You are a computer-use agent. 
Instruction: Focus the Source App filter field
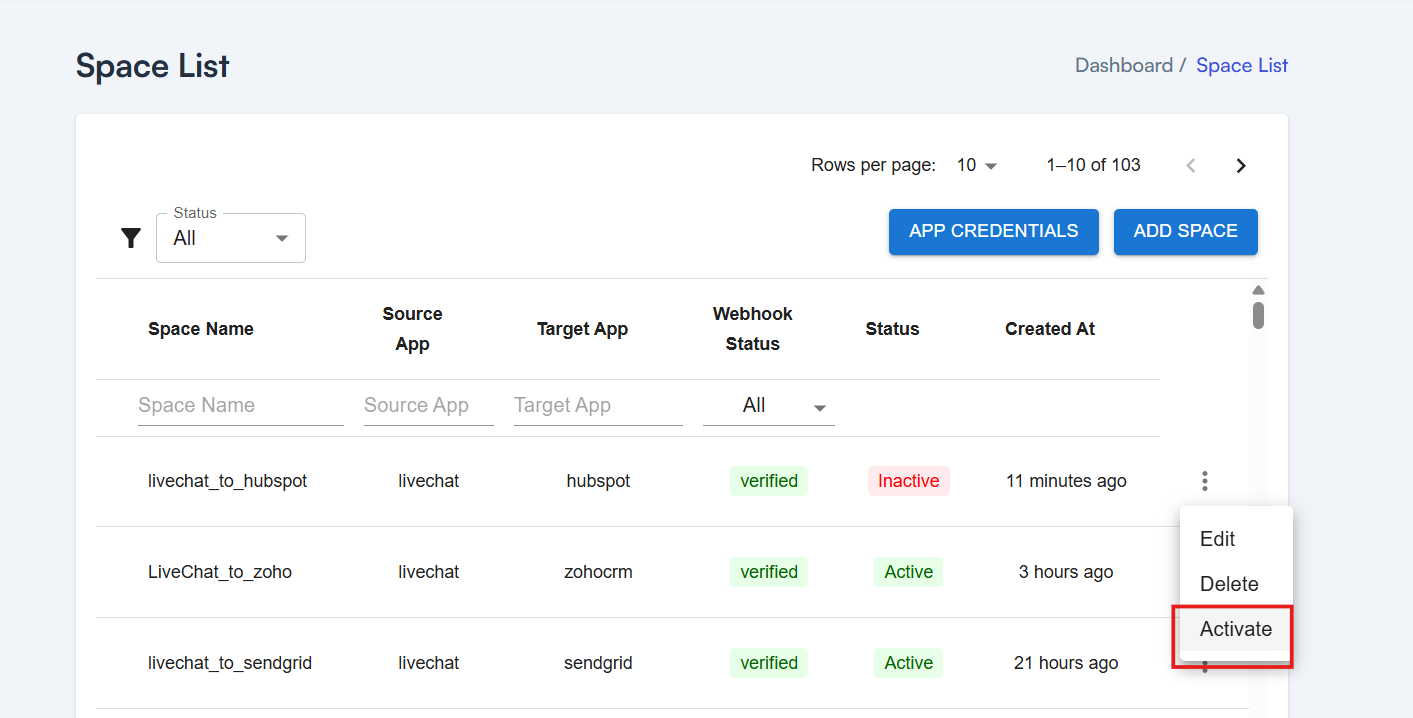pos(429,405)
